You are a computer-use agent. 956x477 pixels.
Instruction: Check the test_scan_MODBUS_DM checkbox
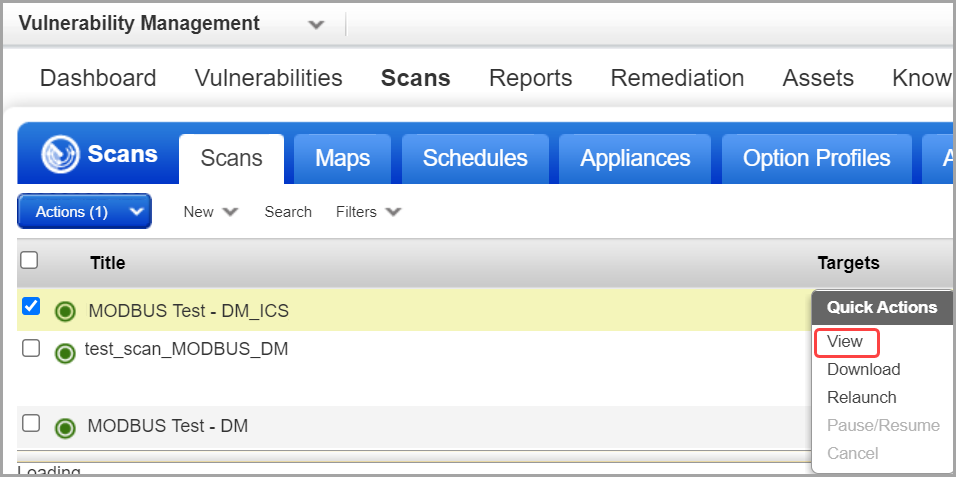(x=31, y=348)
